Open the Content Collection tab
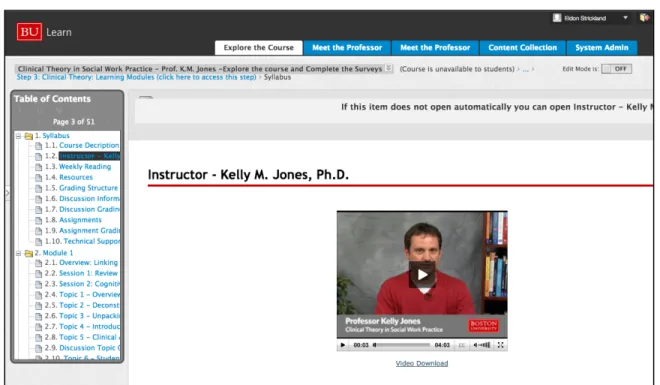 (x=522, y=48)
